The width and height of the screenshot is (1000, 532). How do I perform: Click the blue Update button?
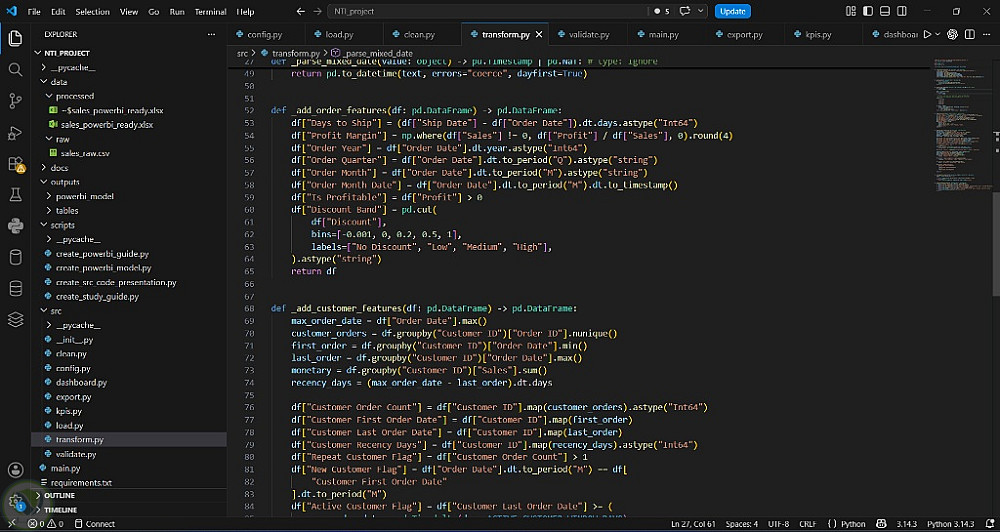click(733, 11)
